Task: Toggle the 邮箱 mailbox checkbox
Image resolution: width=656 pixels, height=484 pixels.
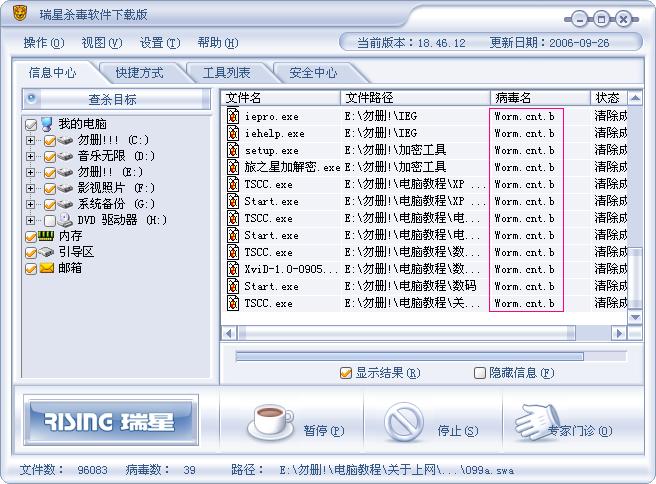Action: [31, 269]
